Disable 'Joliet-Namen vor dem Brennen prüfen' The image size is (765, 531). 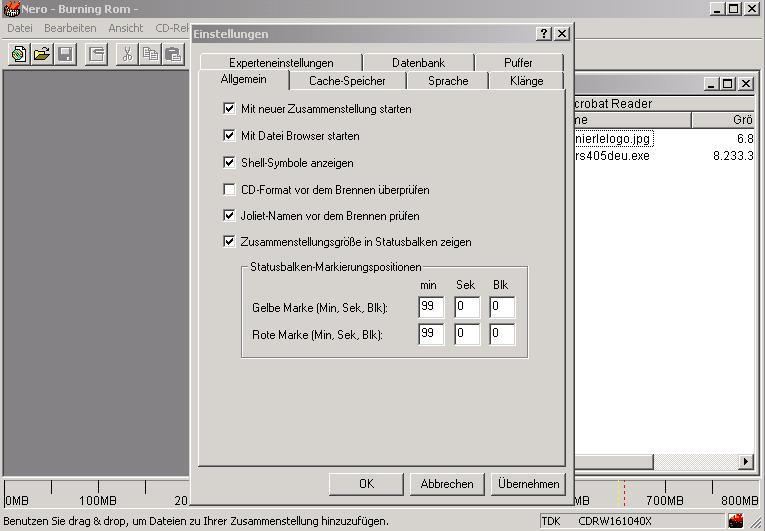click(x=230, y=215)
